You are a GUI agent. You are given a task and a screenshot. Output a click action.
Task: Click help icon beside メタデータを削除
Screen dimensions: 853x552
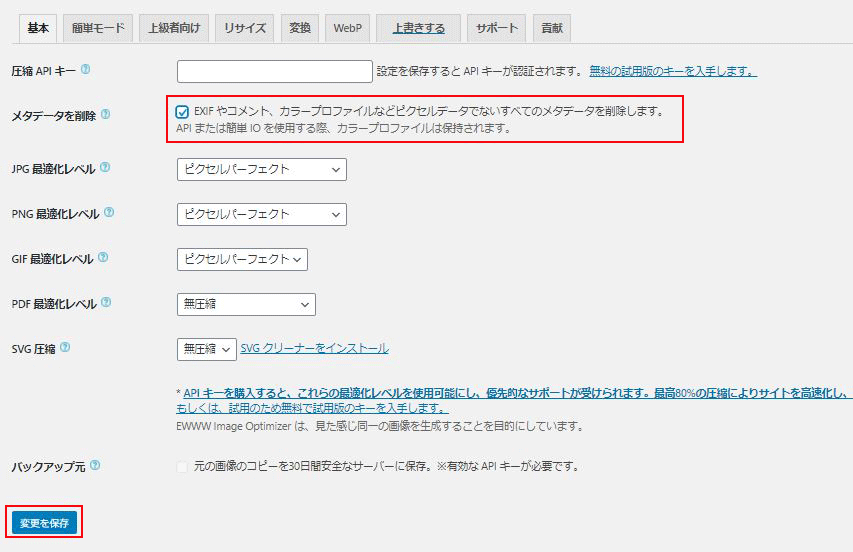coord(105,115)
